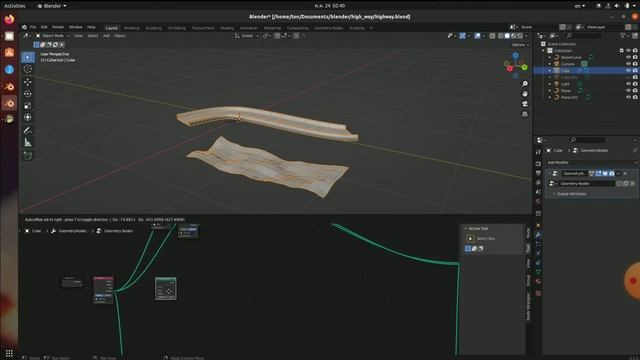Viewport: 640px width, 360px height.
Task: Open the Texture properties tab icon
Action: (x=538, y=293)
